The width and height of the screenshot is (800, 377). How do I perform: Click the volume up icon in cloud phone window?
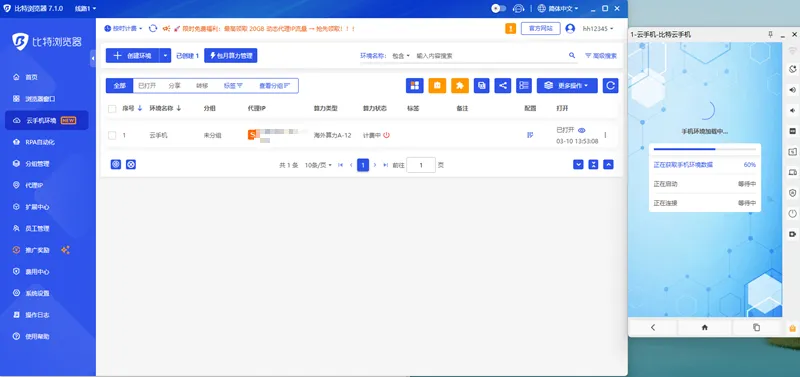(x=792, y=90)
